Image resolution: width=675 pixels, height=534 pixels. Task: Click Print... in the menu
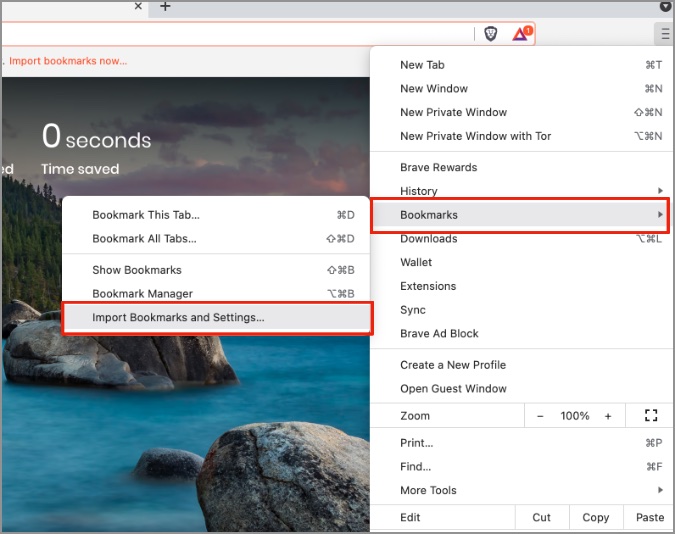522,443
